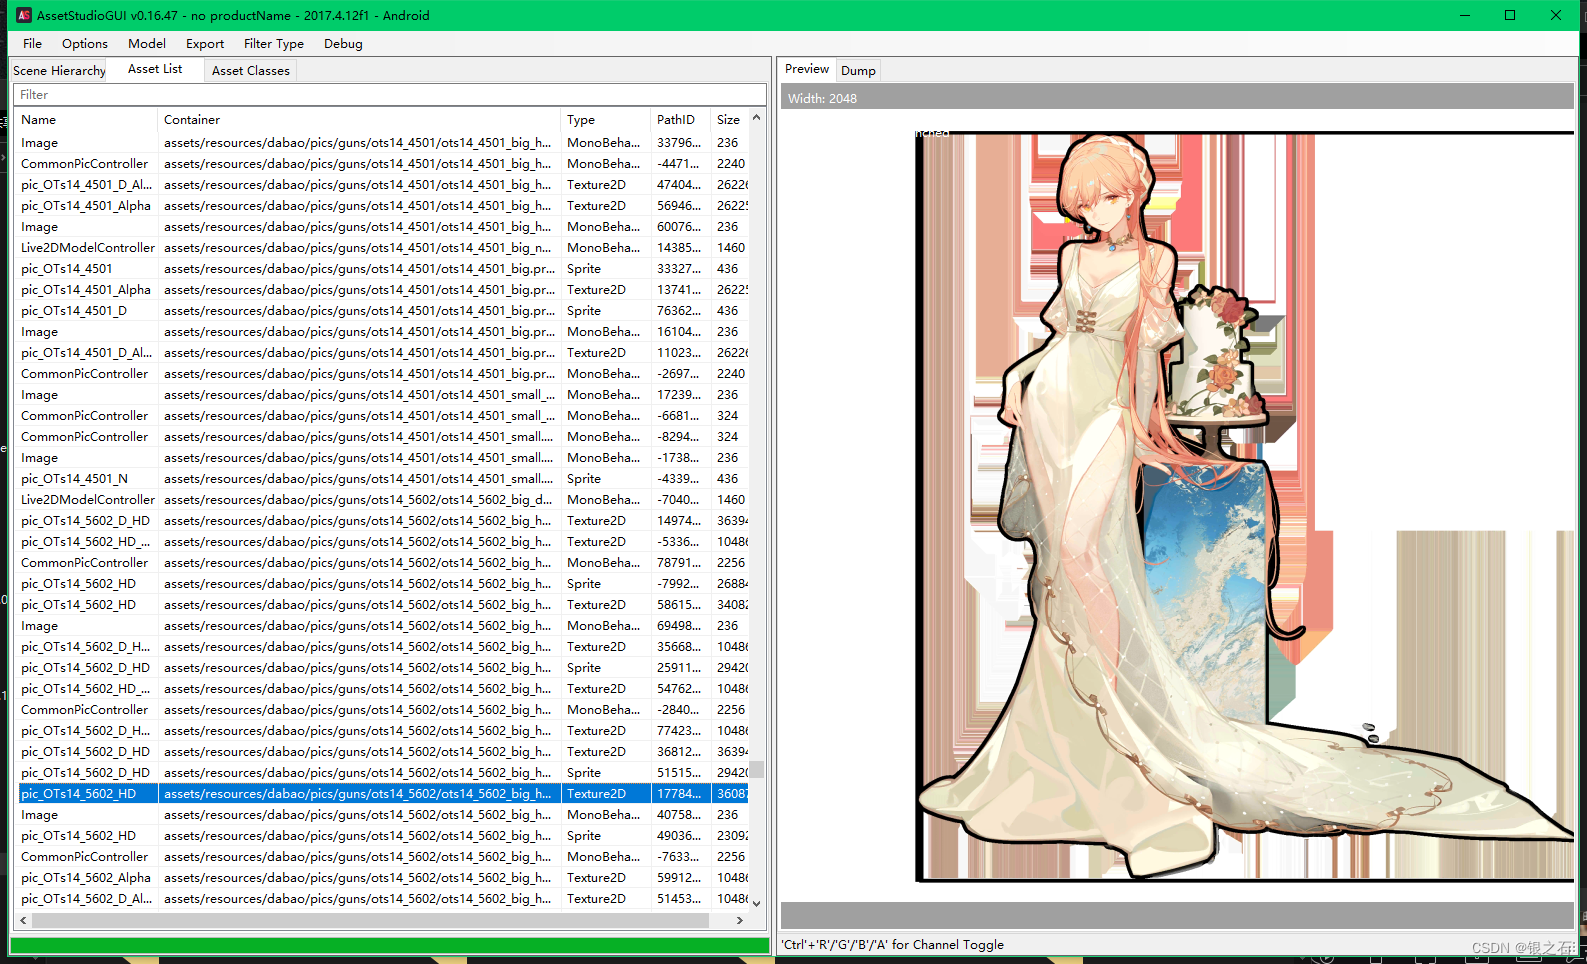Switch to the Preview tab
This screenshot has width=1587, height=964.
point(807,69)
